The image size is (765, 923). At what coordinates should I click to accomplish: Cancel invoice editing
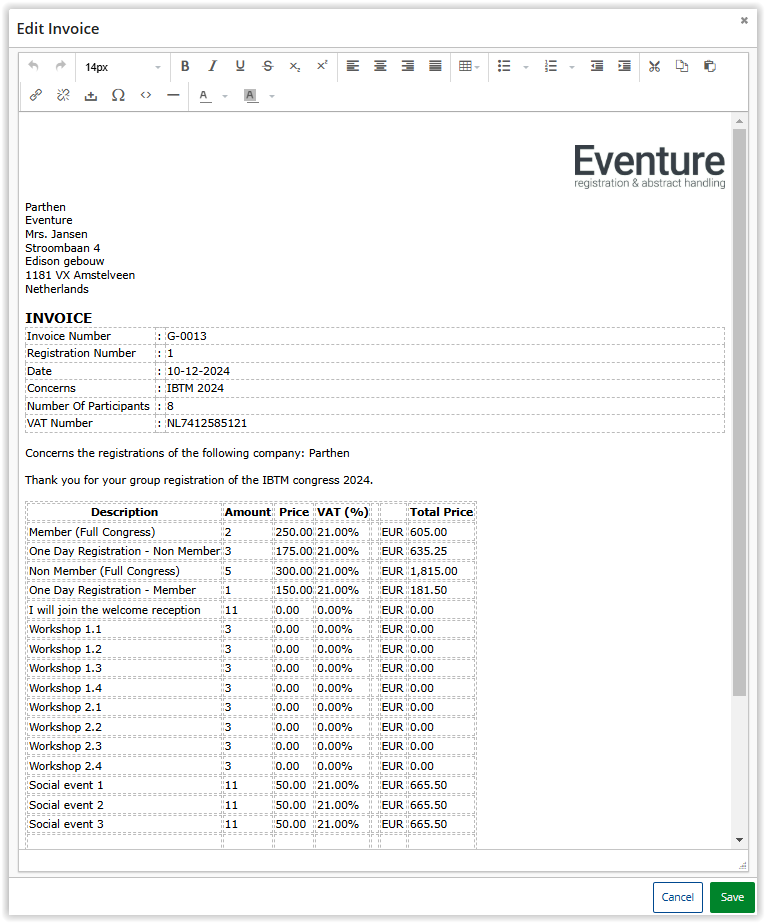click(x=678, y=897)
